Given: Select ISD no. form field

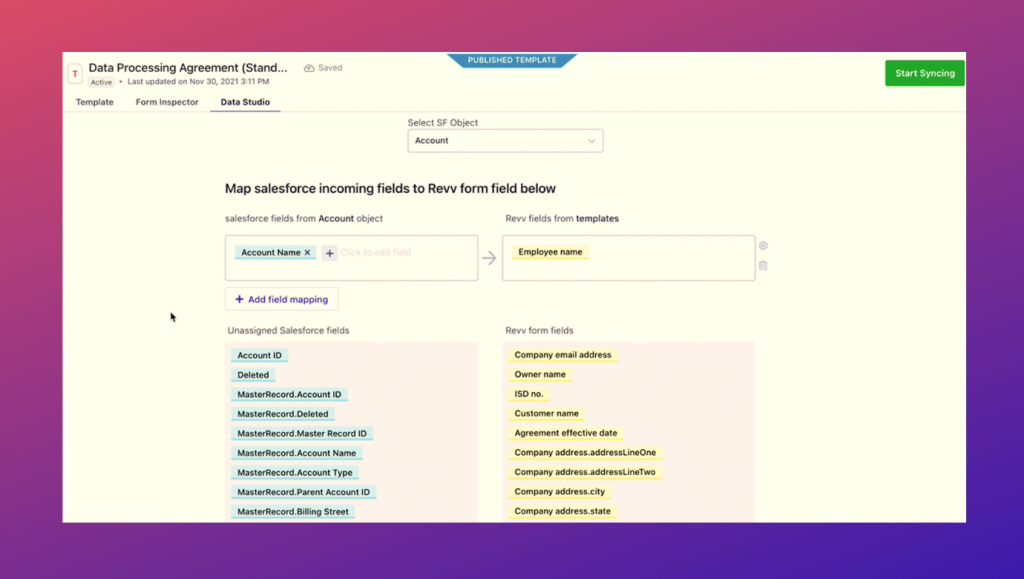Looking at the screenshot, I should click(x=529, y=394).
